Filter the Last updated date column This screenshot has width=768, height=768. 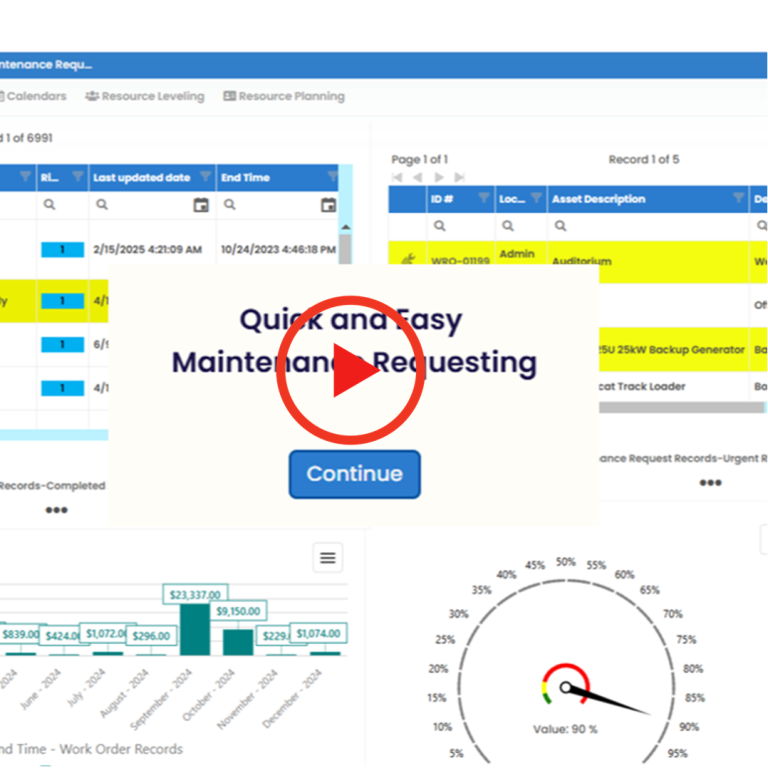205,177
